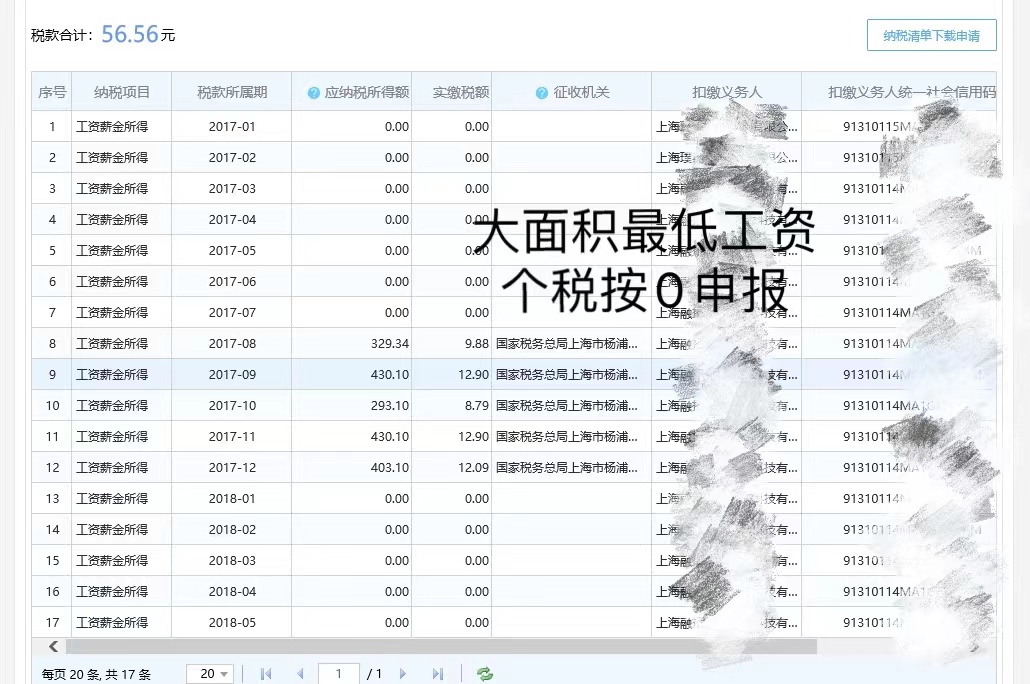Click the 序号 column header

[x=51, y=91]
